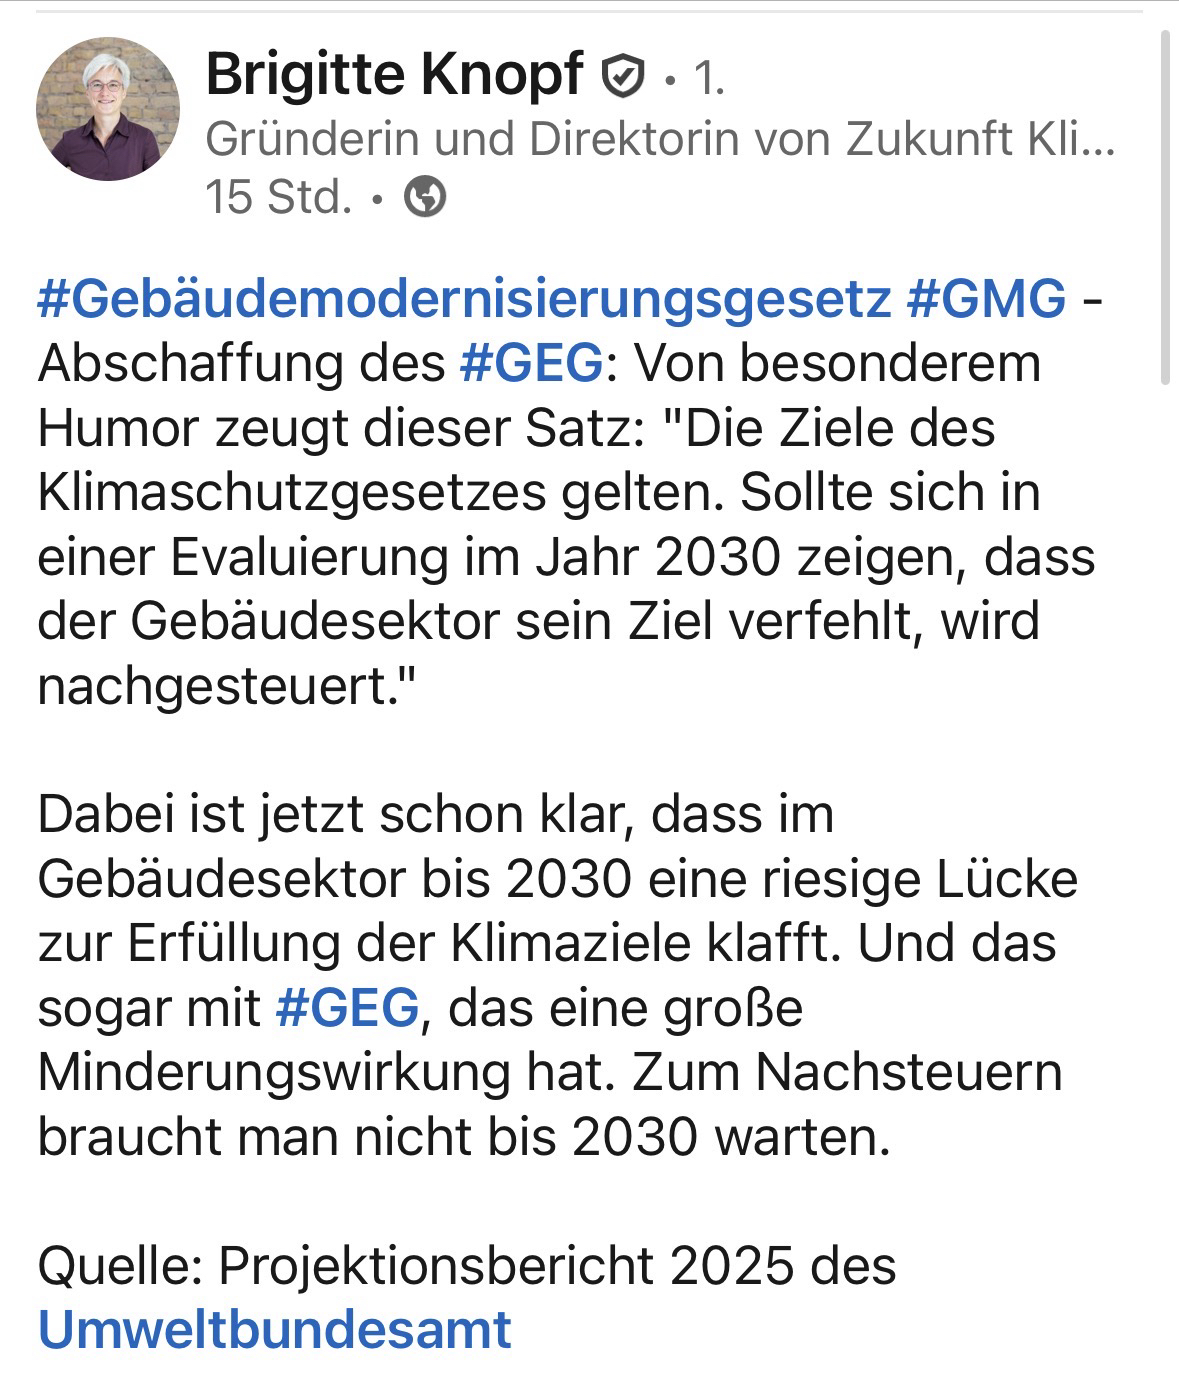Open Brigitte Knopf's profile photo
This screenshot has width=1179, height=1382.
coord(108,109)
